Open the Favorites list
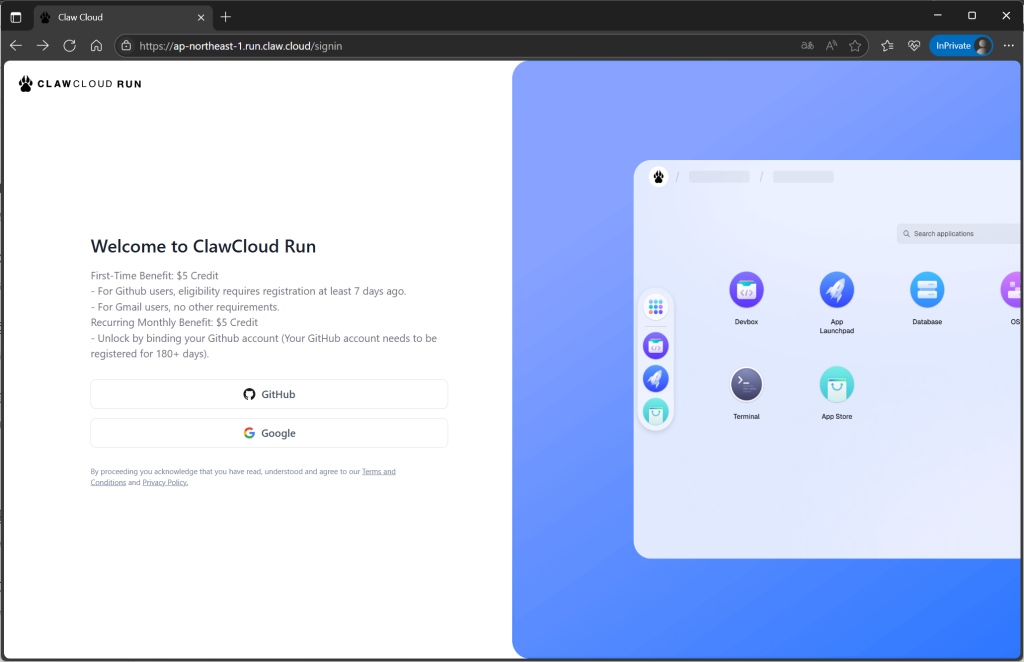The image size is (1024, 662). pos(887,46)
